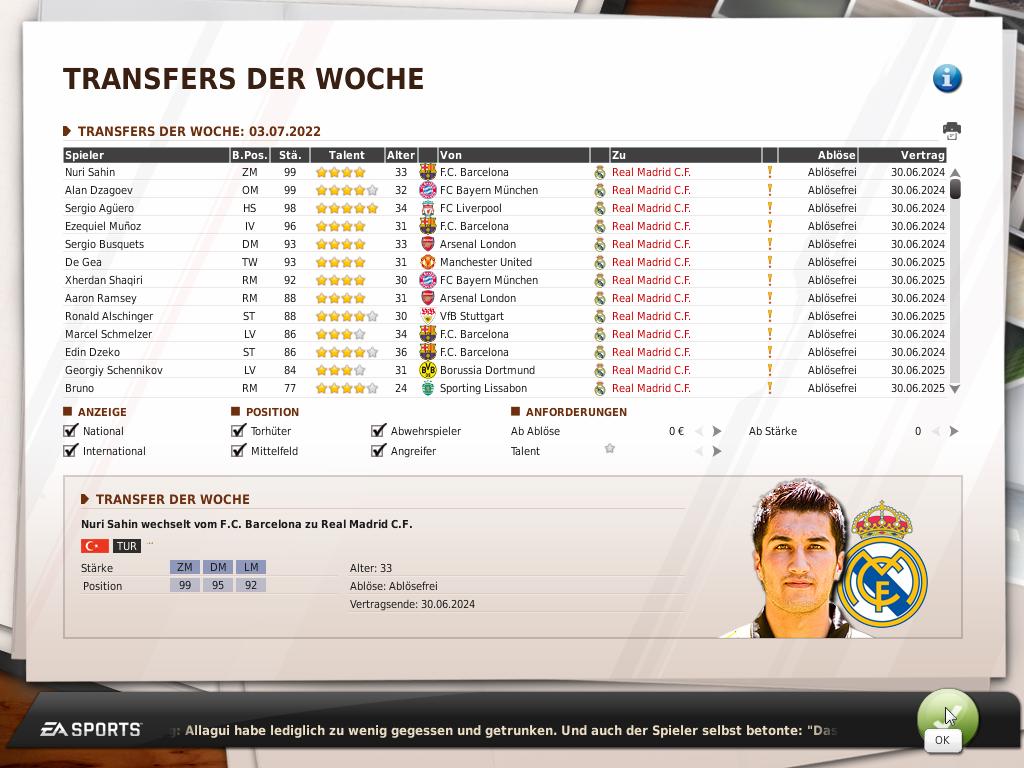Image resolution: width=1024 pixels, height=768 pixels.
Task: Sort the table by Talent column
Action: (347, 155)
